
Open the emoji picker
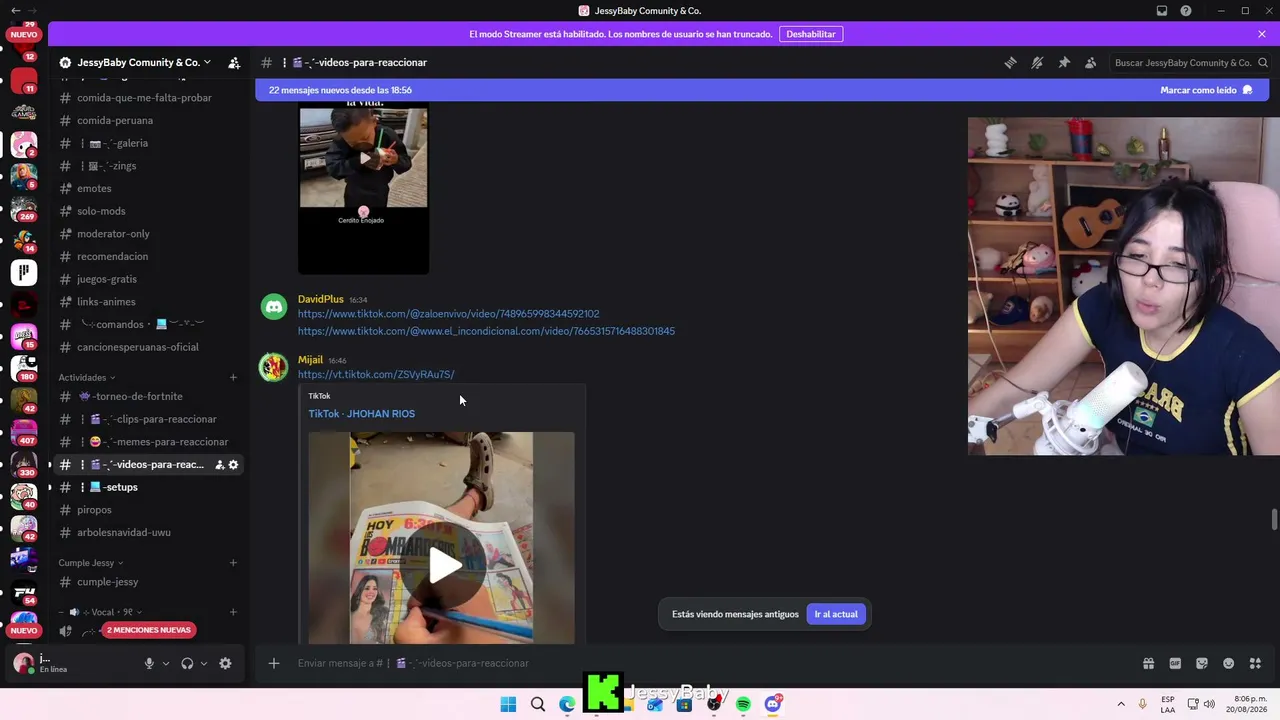click(x=1229, y=663)
